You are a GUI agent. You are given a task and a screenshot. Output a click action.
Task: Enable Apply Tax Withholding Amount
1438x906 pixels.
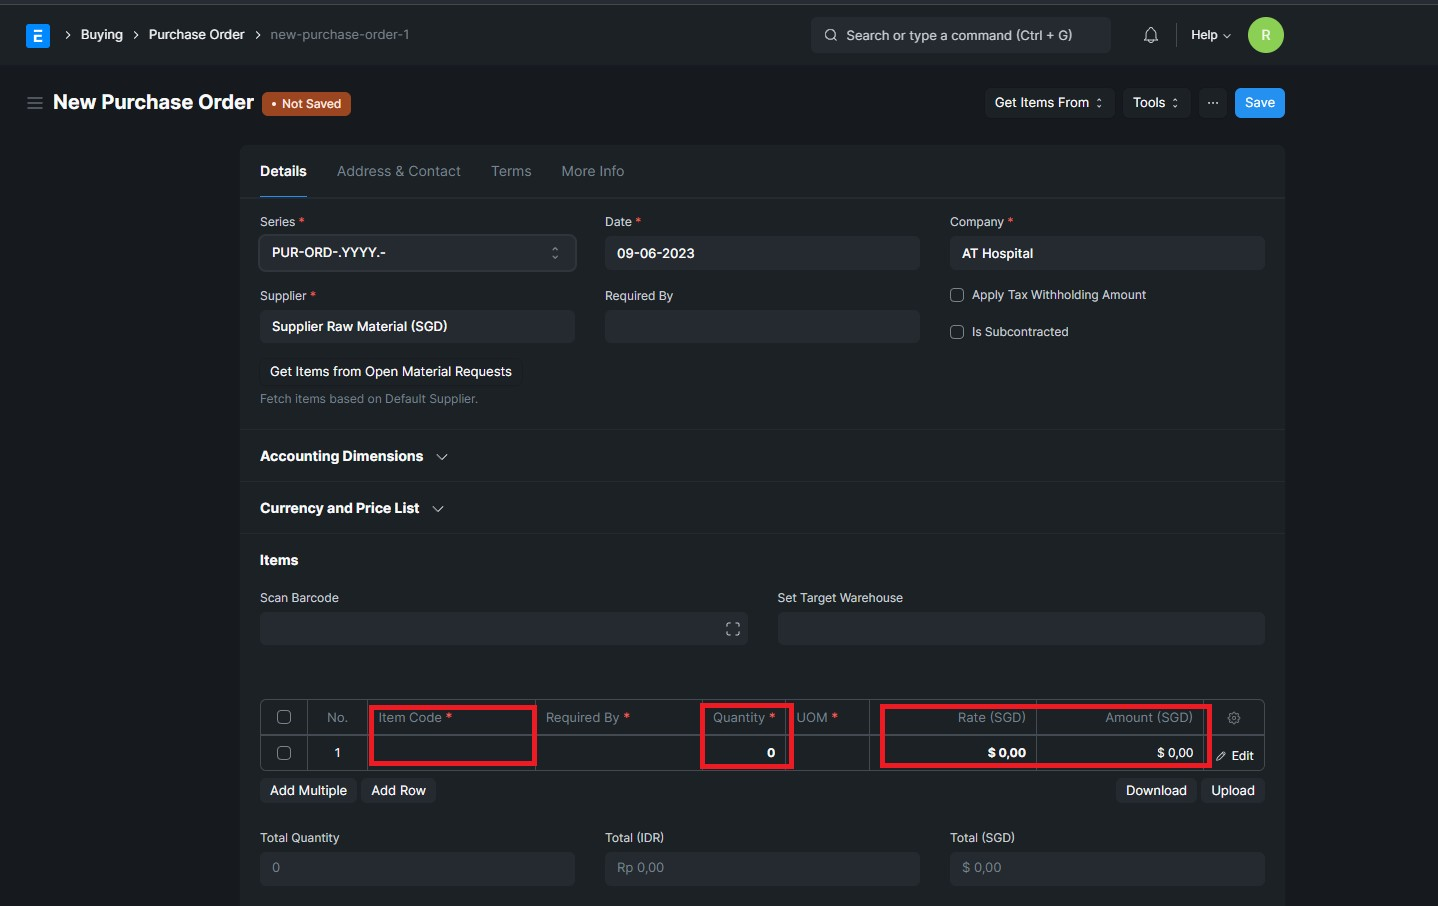point(956,294)
